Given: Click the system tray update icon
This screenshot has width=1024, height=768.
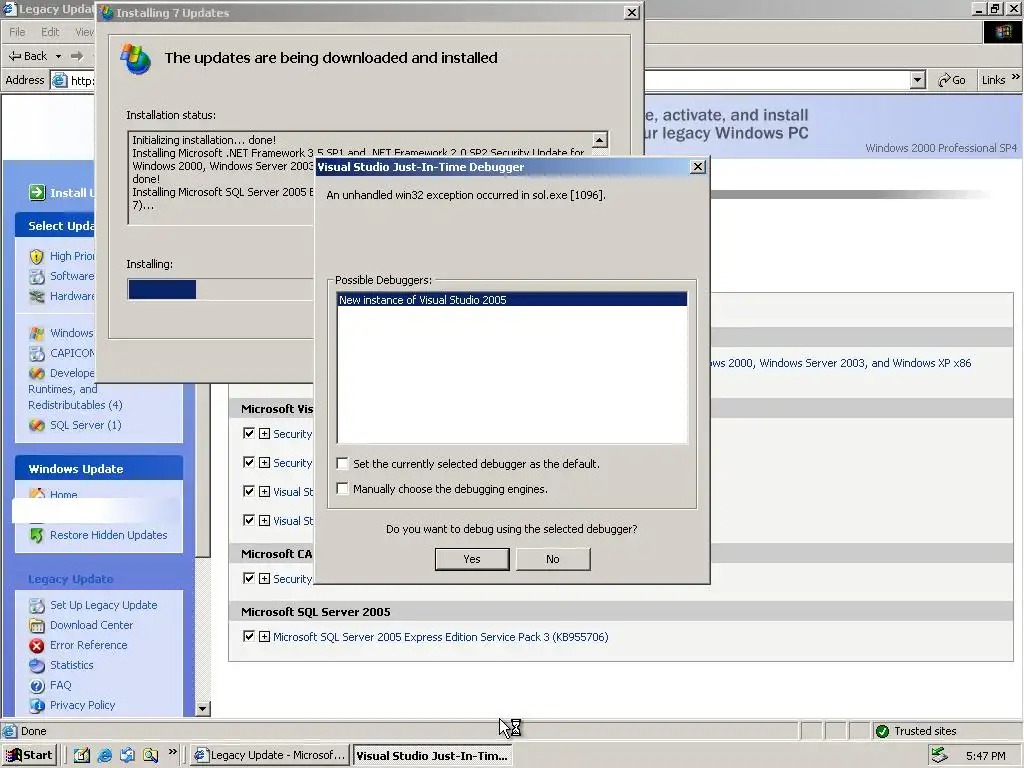Looking at the screenshot, I should point(939,755).
